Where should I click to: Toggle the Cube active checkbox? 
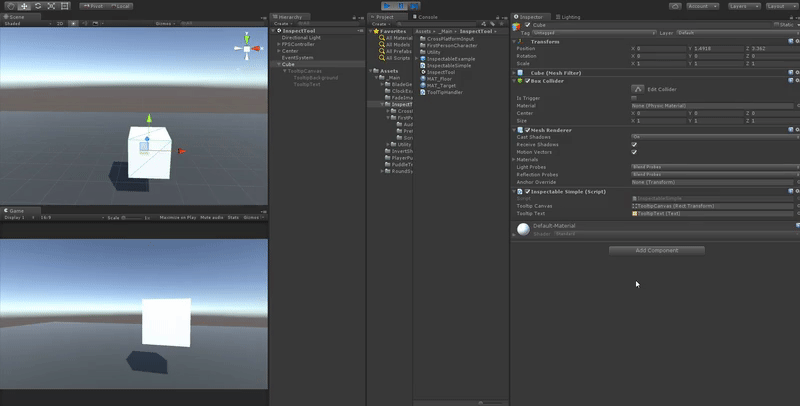pyautogui.click(x=528, y=24)
